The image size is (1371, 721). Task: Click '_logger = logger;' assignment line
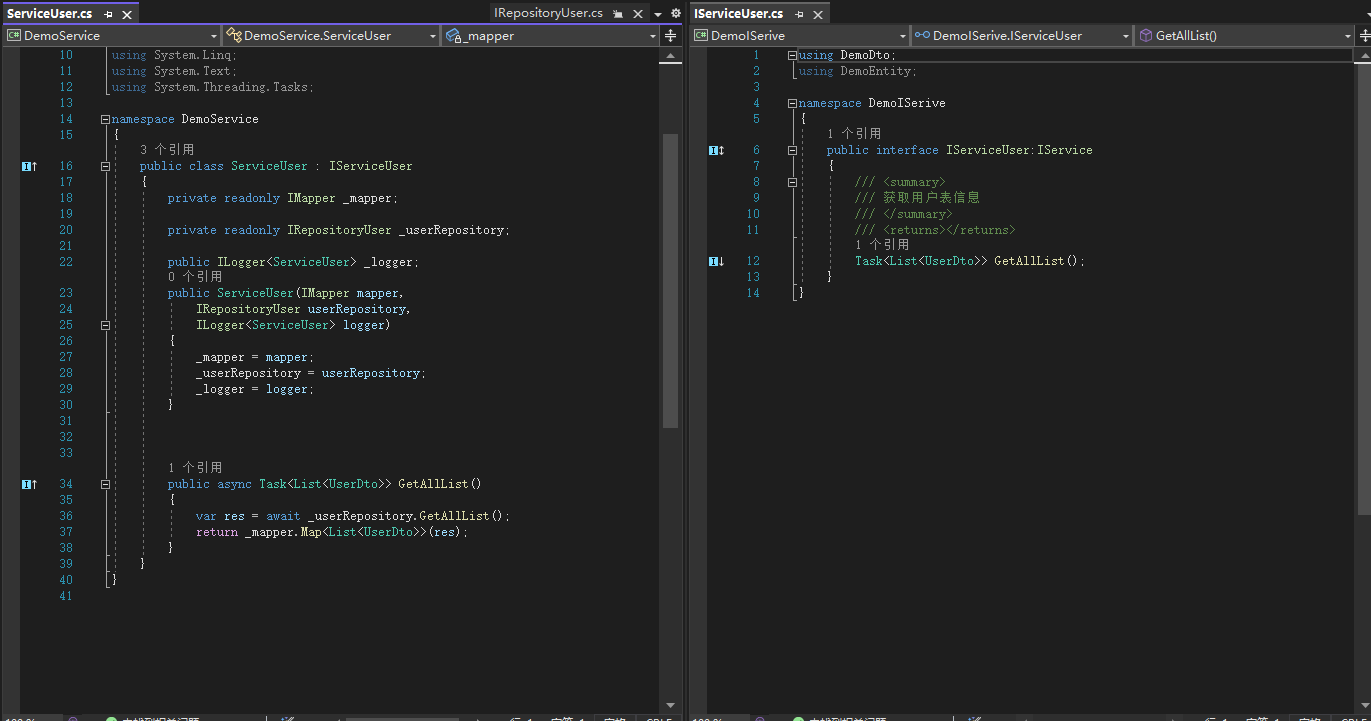click(255, 389)
